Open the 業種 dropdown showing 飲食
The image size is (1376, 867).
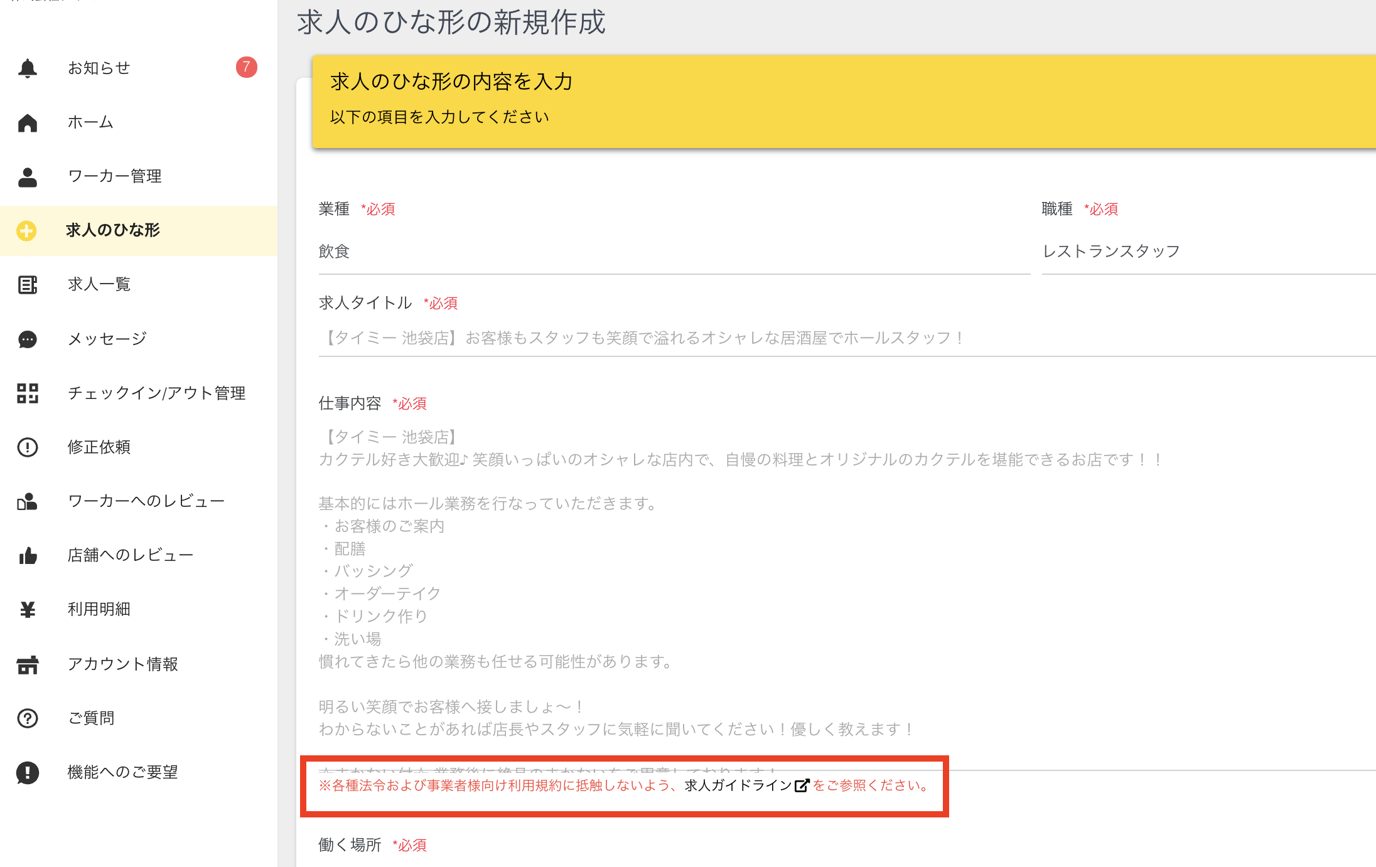click(674, 252)
